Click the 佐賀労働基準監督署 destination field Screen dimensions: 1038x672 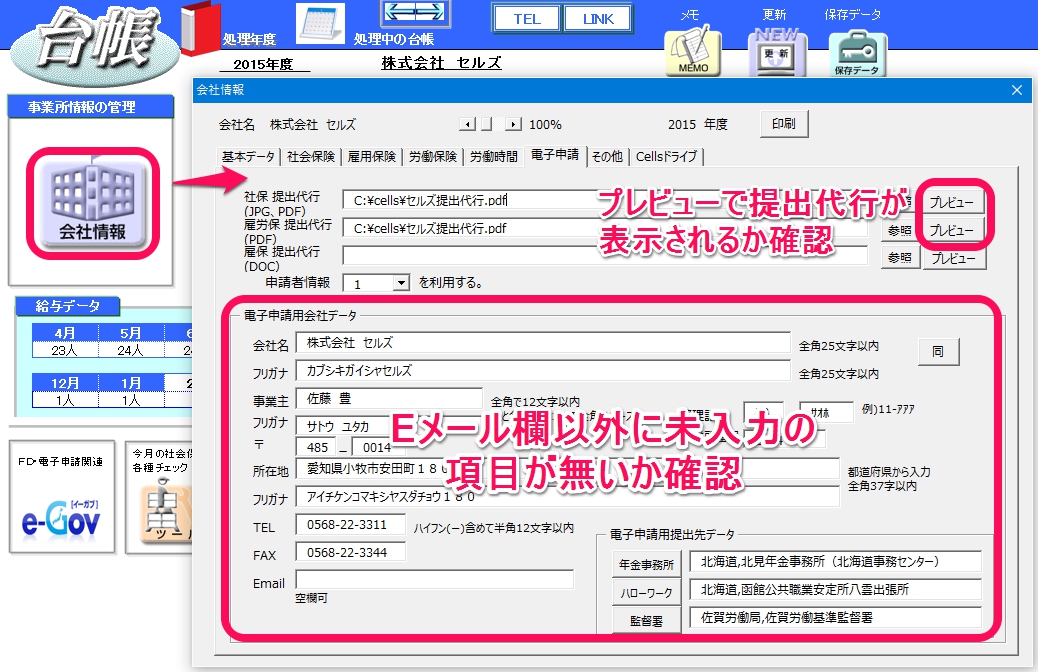835,618
